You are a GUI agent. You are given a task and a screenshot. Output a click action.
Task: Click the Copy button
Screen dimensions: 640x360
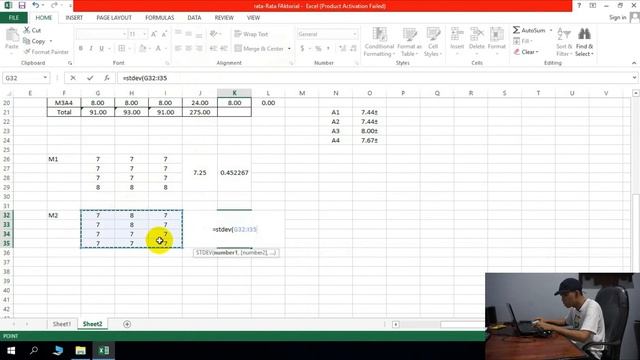tap(35, 41)
